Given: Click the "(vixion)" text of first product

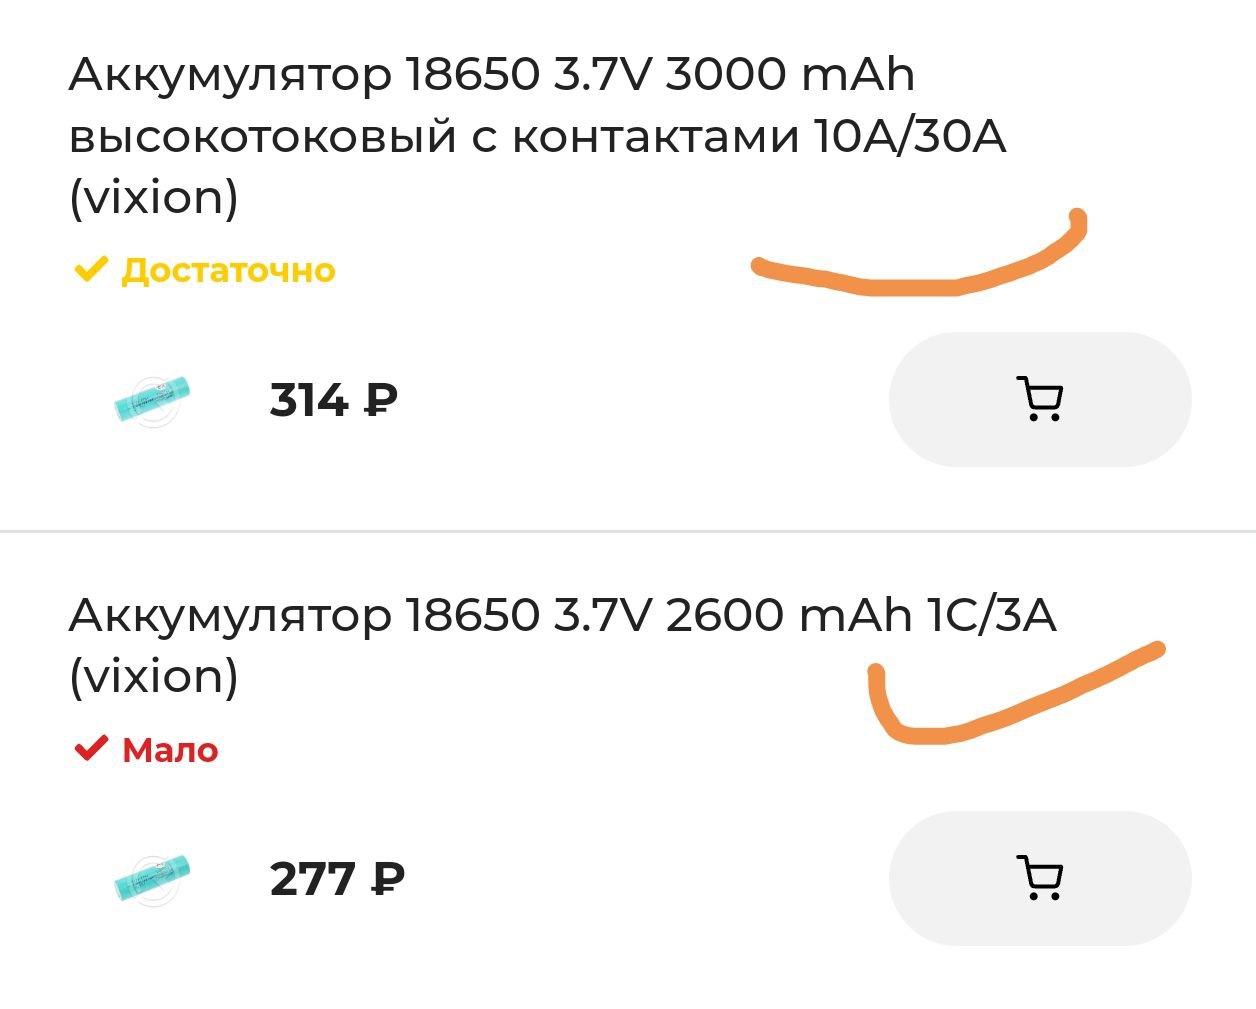Looking at the screenshot, I should (x=154, y=197).
